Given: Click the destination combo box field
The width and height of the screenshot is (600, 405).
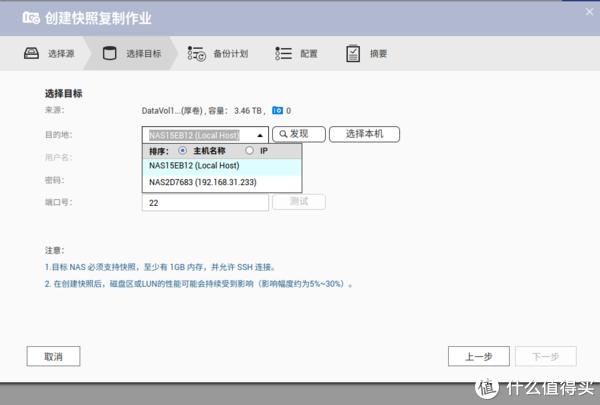Looking at the screenshot, I should click(205, 135).
